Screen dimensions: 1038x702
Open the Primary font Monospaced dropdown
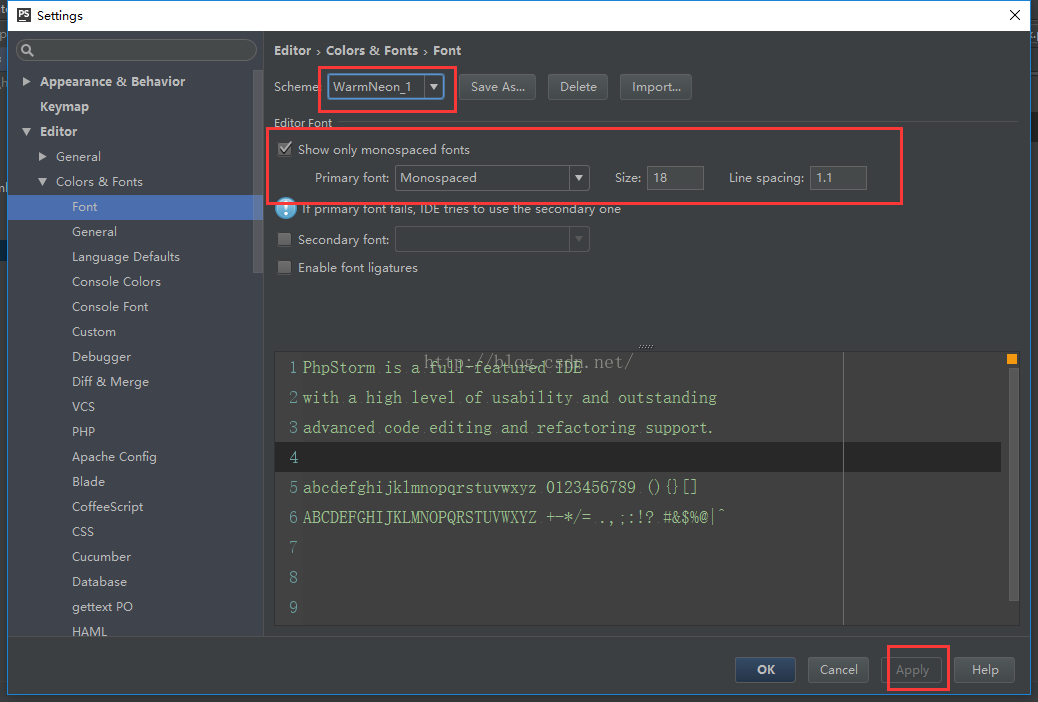point(579,177)
